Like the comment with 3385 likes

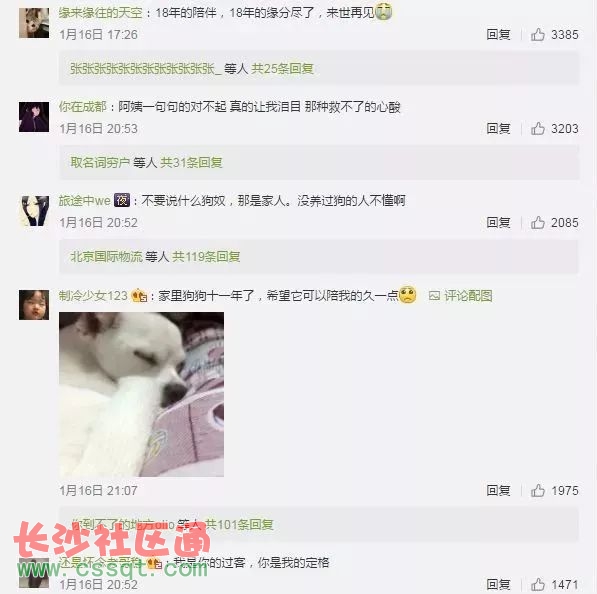pos(538,35)
